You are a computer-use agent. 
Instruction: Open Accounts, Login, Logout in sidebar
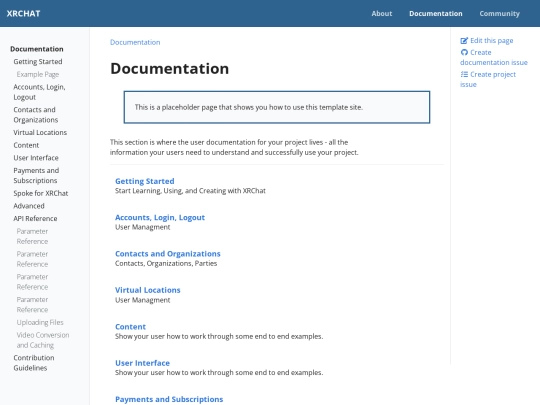[x=39, y=92]
